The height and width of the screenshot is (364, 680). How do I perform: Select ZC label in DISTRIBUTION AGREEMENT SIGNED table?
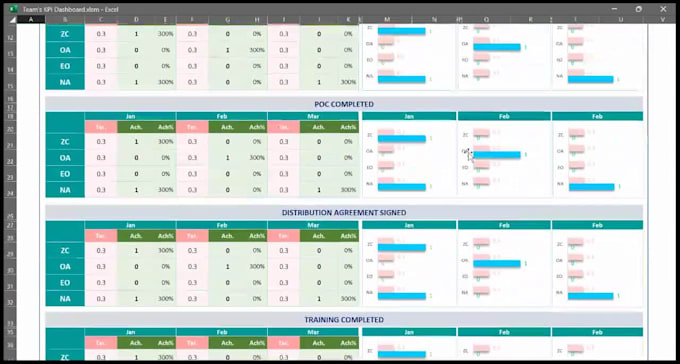65,250
